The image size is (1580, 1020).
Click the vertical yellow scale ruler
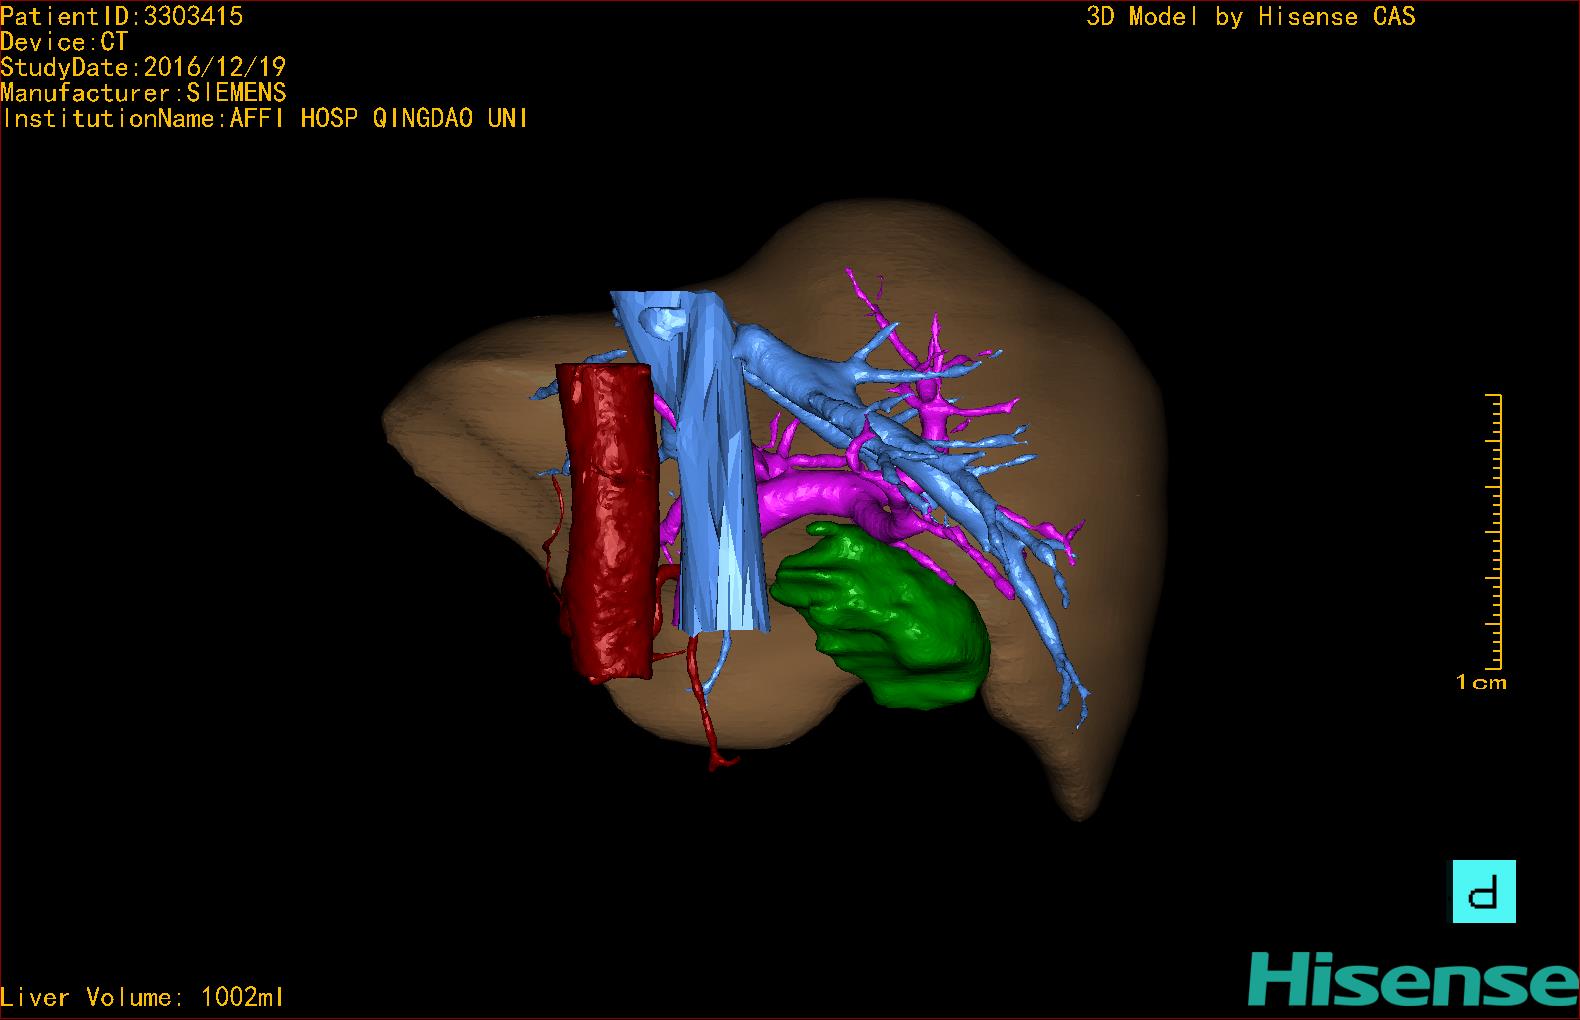[1494, 530]
